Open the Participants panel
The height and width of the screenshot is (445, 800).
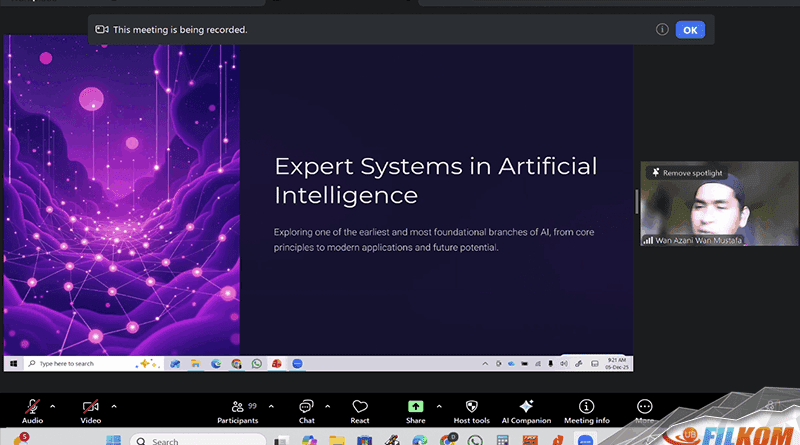pyautogui.click(x=238, y=408)
